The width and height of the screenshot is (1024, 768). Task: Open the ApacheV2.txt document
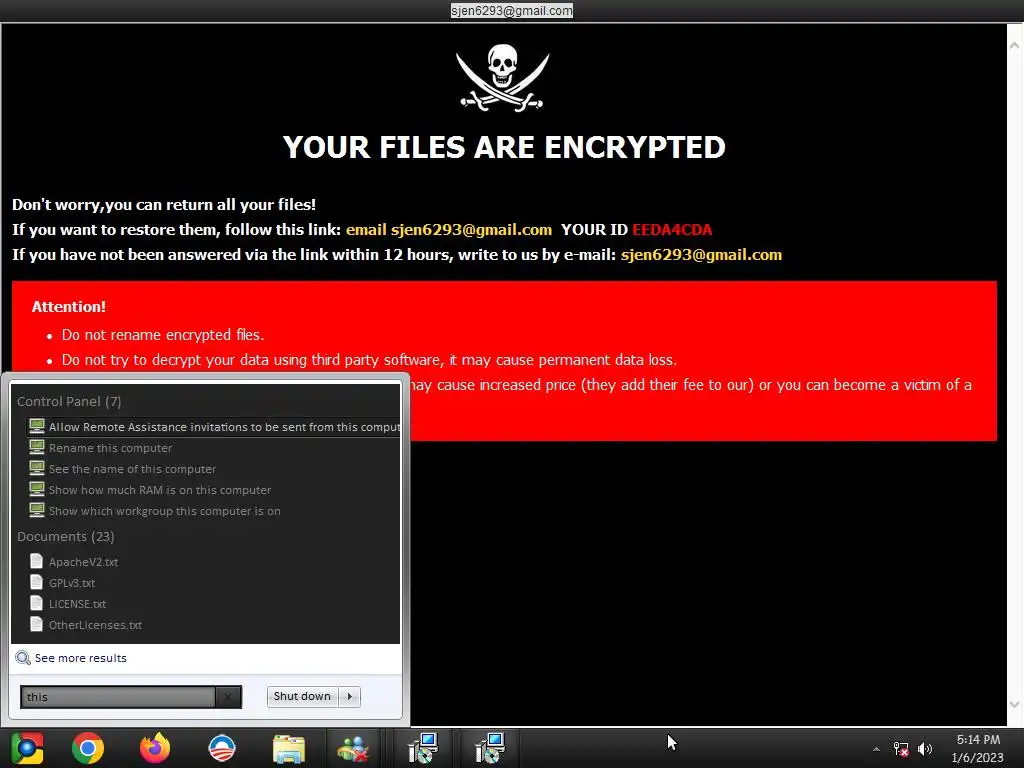coord(83,562)
